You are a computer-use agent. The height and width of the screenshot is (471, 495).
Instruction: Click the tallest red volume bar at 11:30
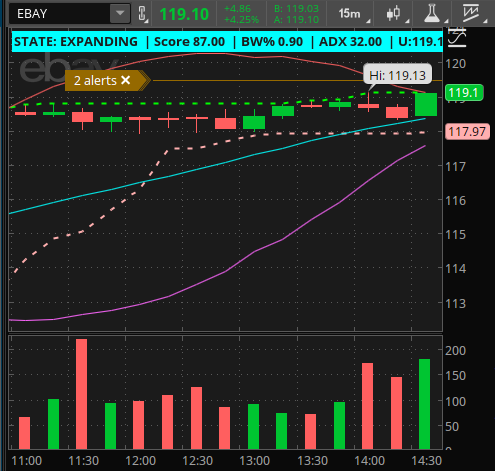coord(81,394)
